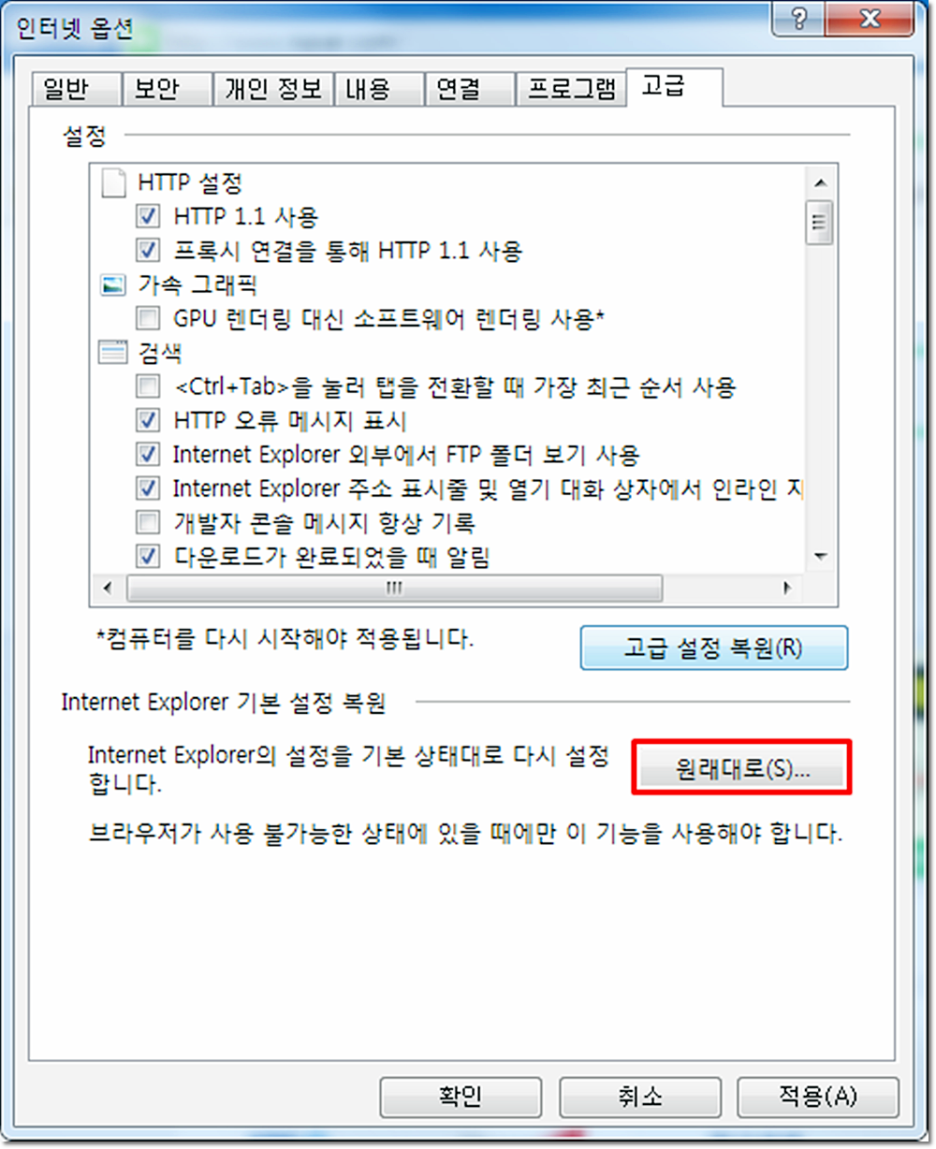The height and width of the screenshot is (1149, 936).
Task: Click the 고급 설정 복원(R) button
Action: (714, 648)
